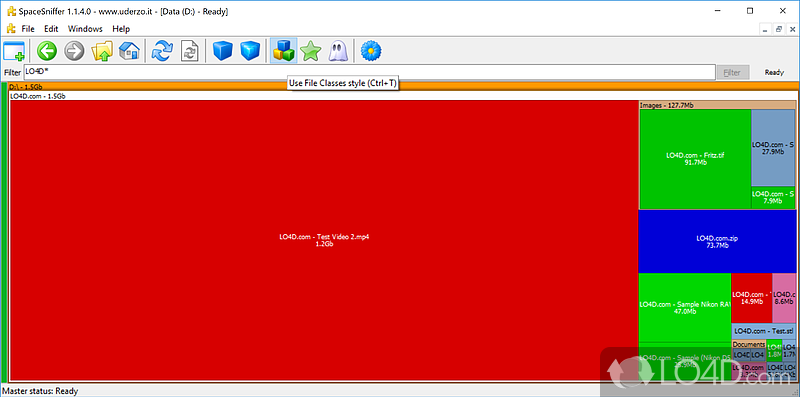Viewport: 800px width, 397px height.
Task: Click the Master status: Ready text
Action: (40, 391)
